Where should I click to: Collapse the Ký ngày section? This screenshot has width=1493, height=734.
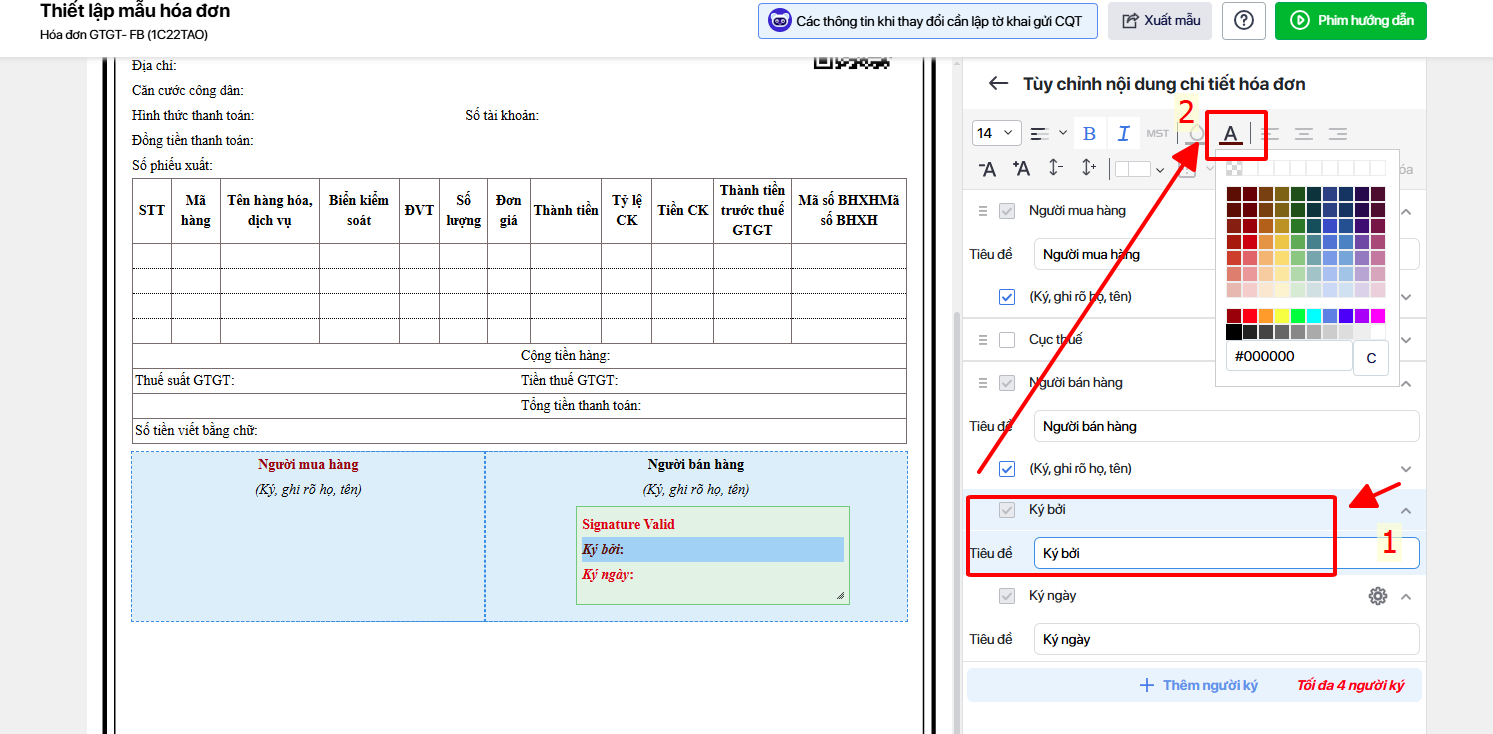[1406, 597]
